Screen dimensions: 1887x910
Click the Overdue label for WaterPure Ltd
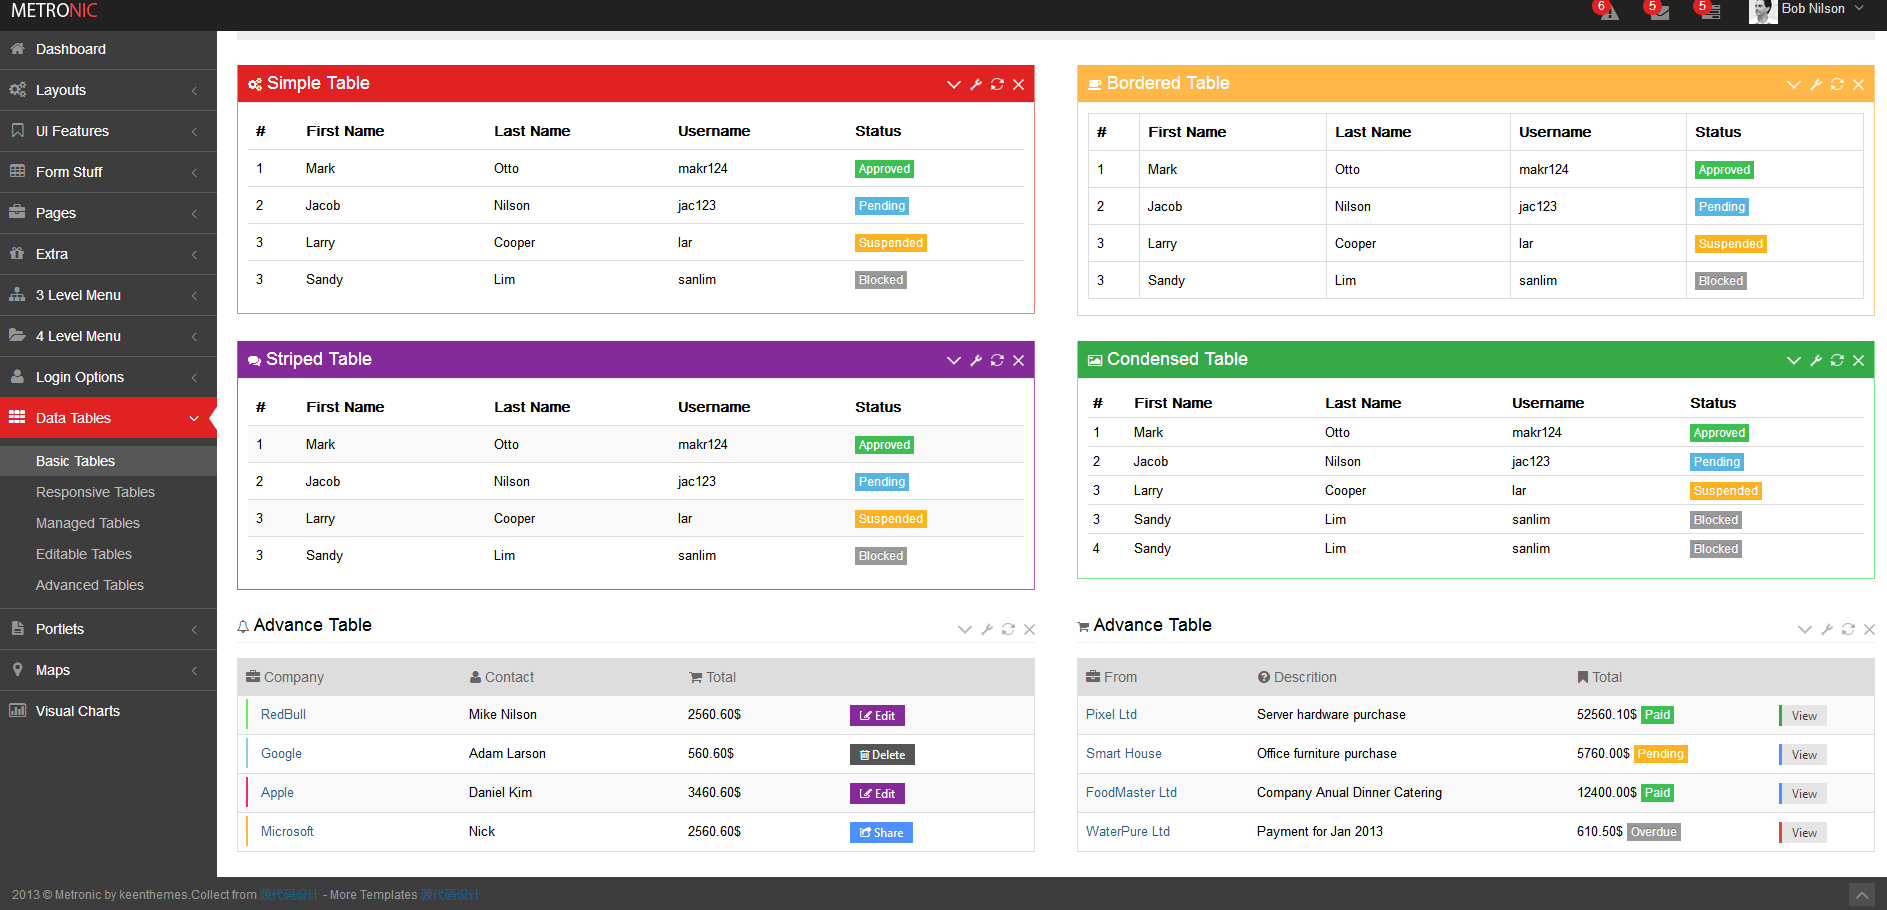point(1654,832)
